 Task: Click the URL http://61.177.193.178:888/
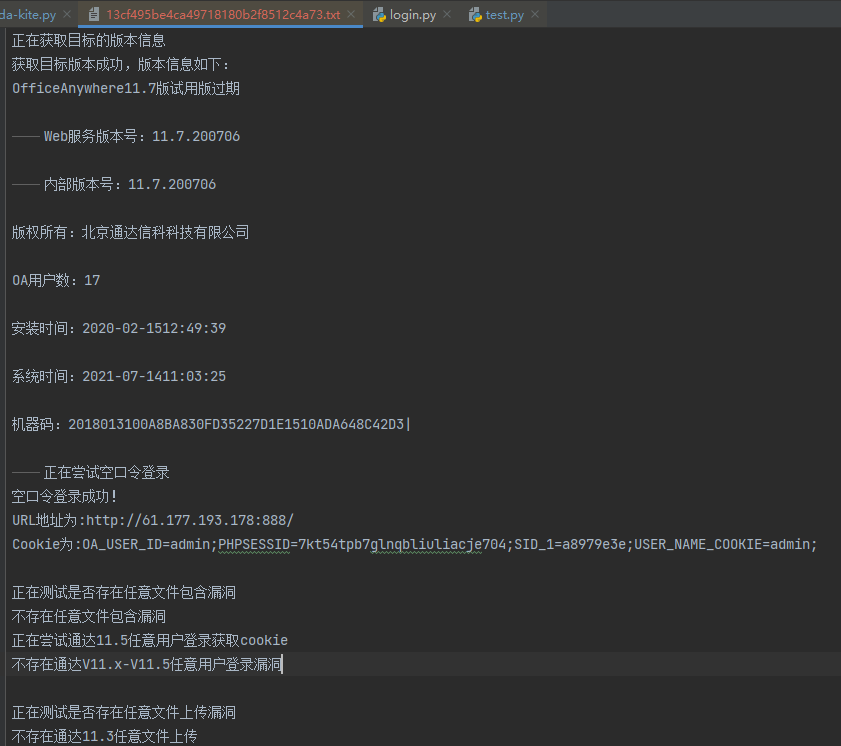[x=190, y=520]
